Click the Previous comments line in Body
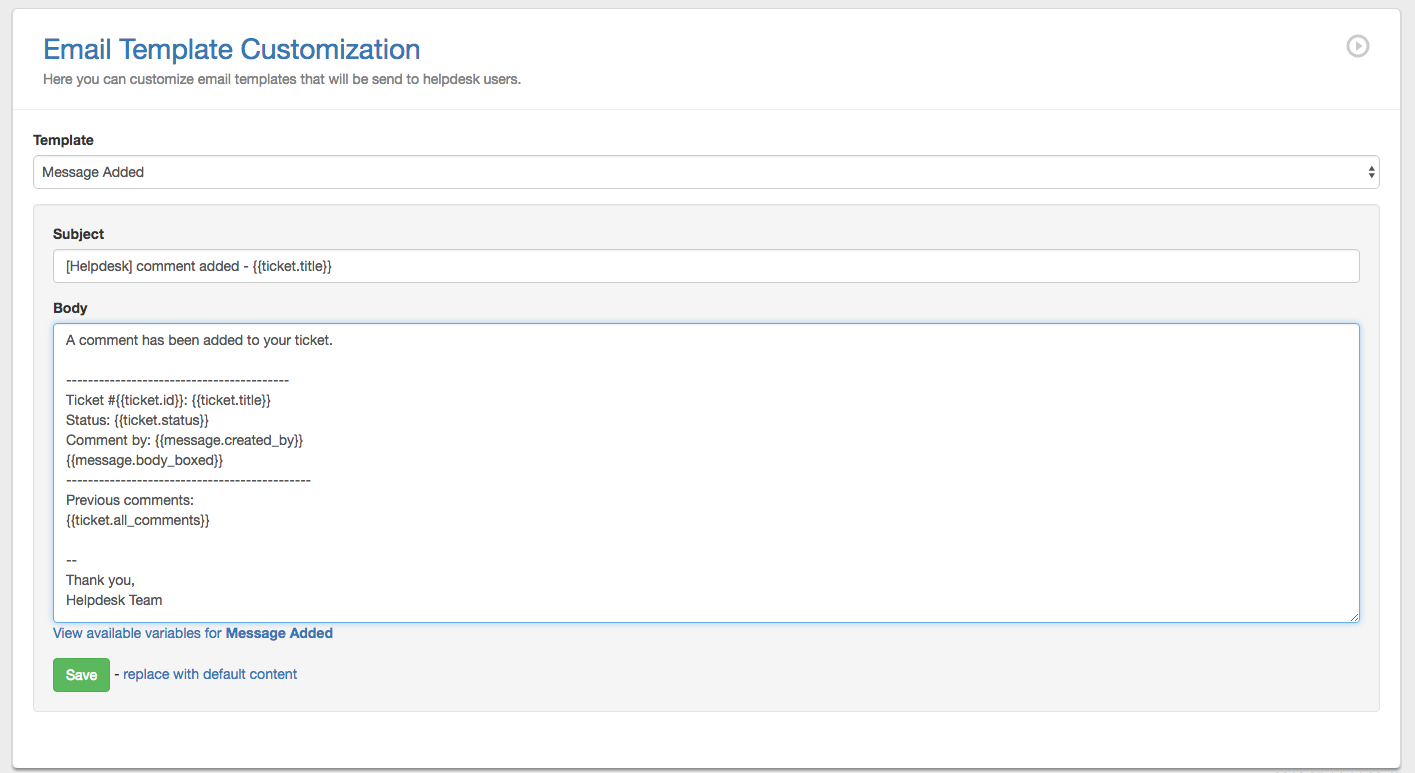Viewport: 1415px width, 773px height. 130,500
